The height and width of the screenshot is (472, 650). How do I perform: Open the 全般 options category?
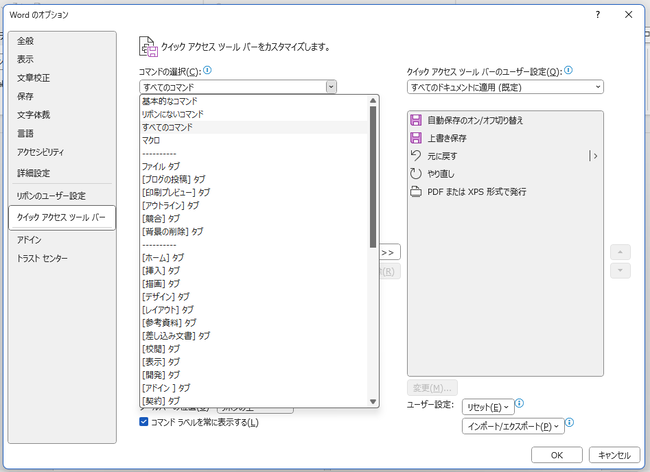click(62, 41)
